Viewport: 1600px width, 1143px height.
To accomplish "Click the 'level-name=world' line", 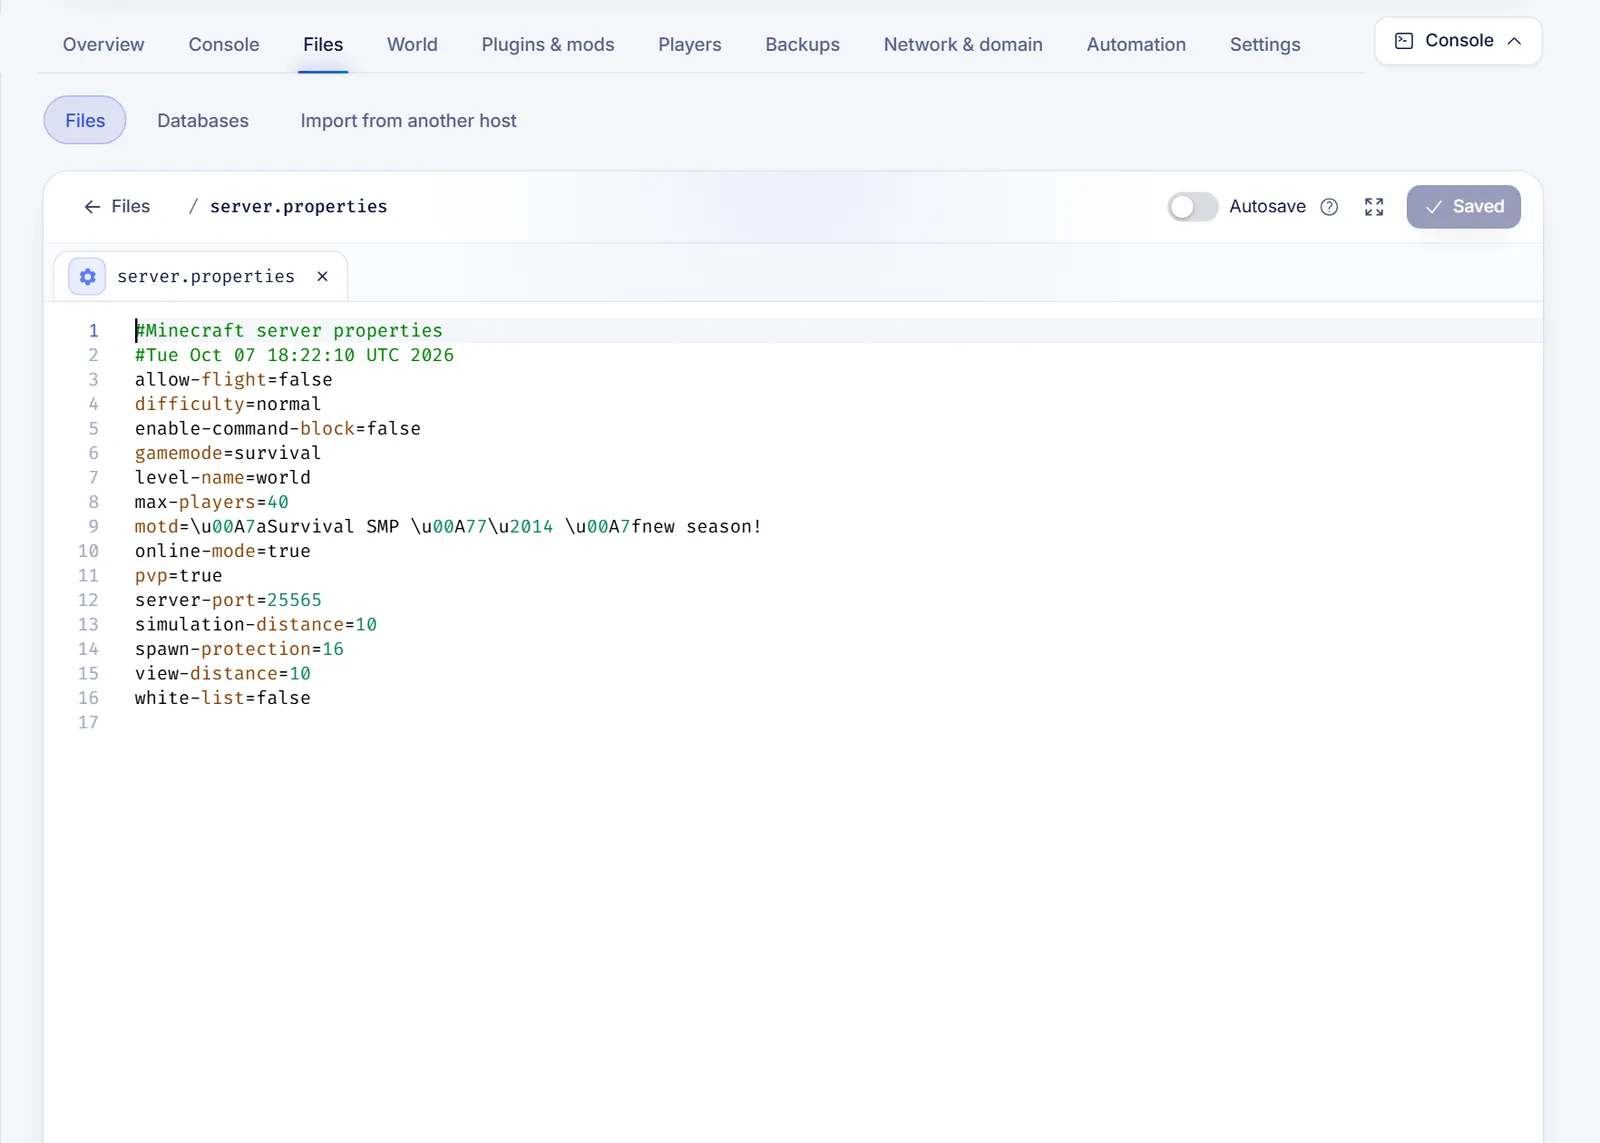I will click(x=223, y=478).
